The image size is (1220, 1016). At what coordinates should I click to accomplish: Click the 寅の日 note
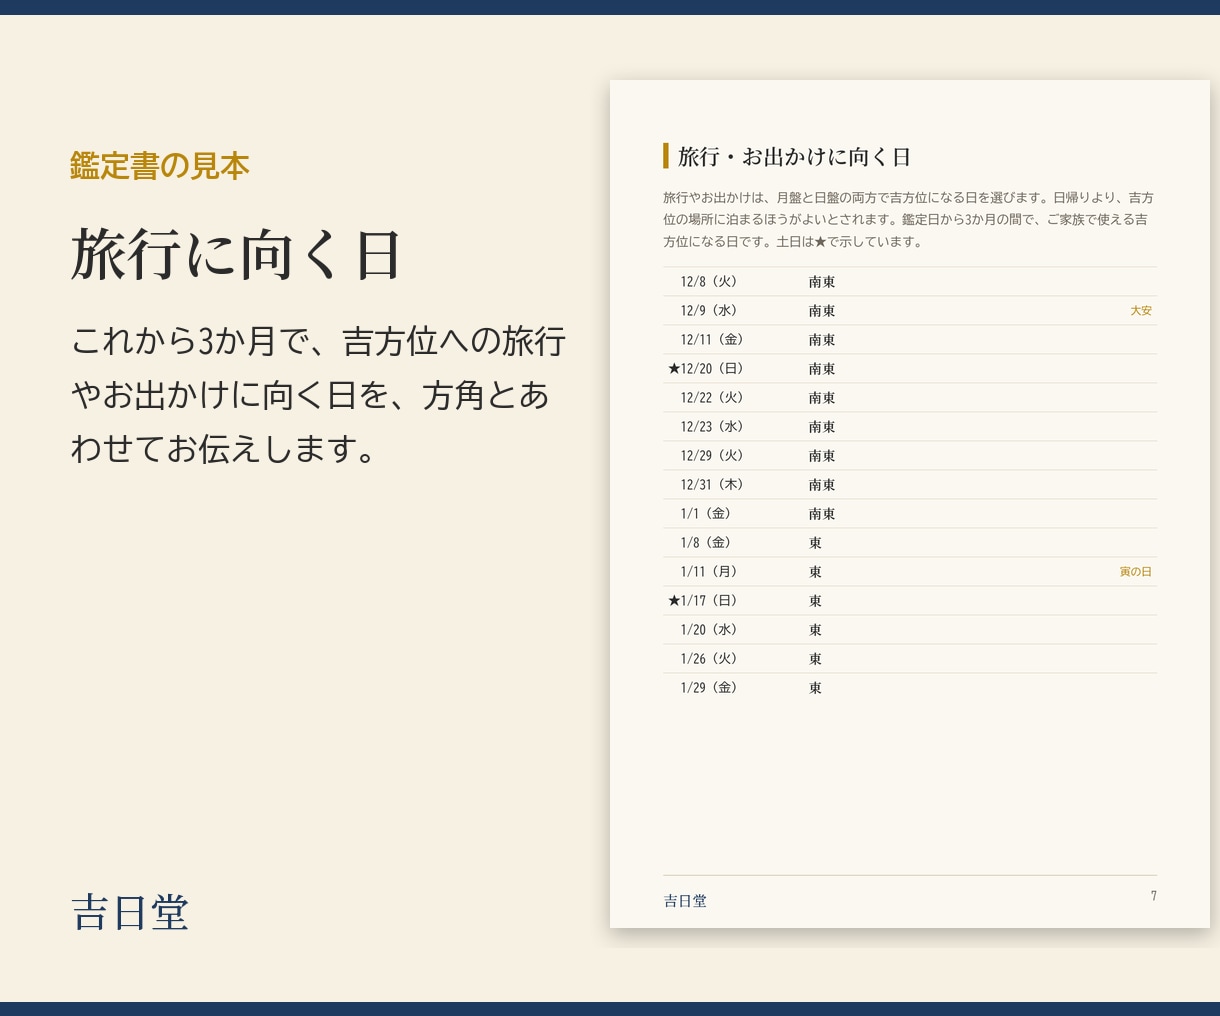[1136, 572]
